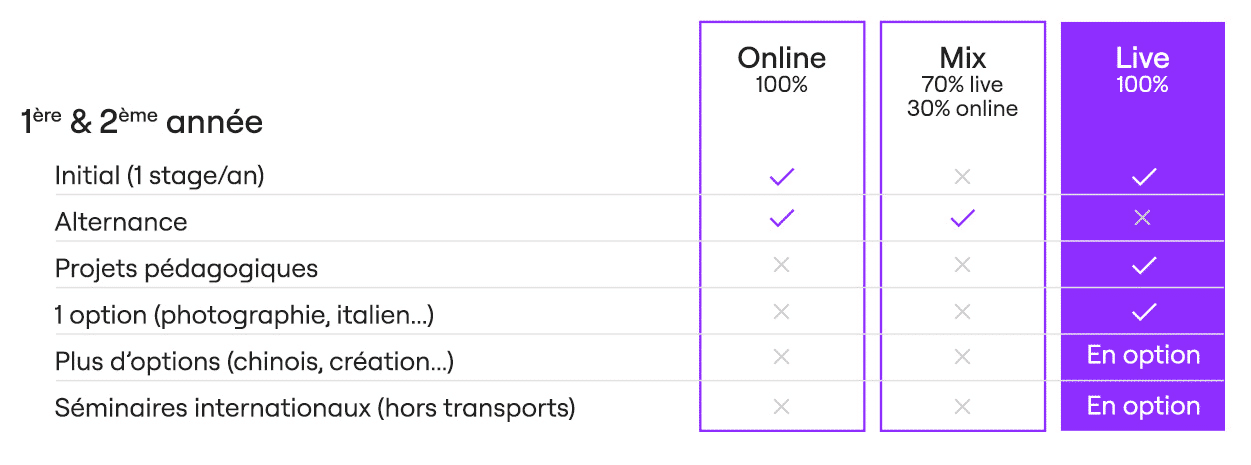Click Live checkmark for 1 option row
This screenshot has width=1251, height=465.
(1143, 313)
